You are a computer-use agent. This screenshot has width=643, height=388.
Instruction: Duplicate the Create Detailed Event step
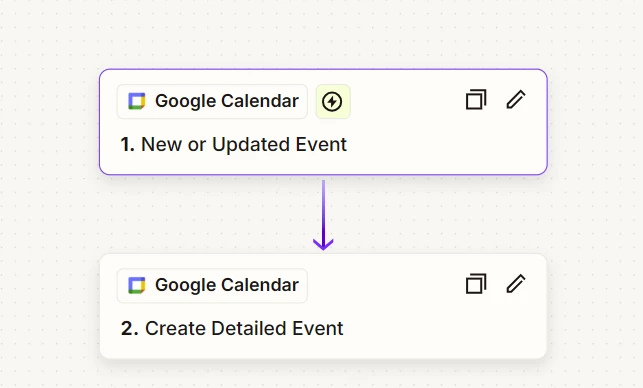[x=476, y=284]
